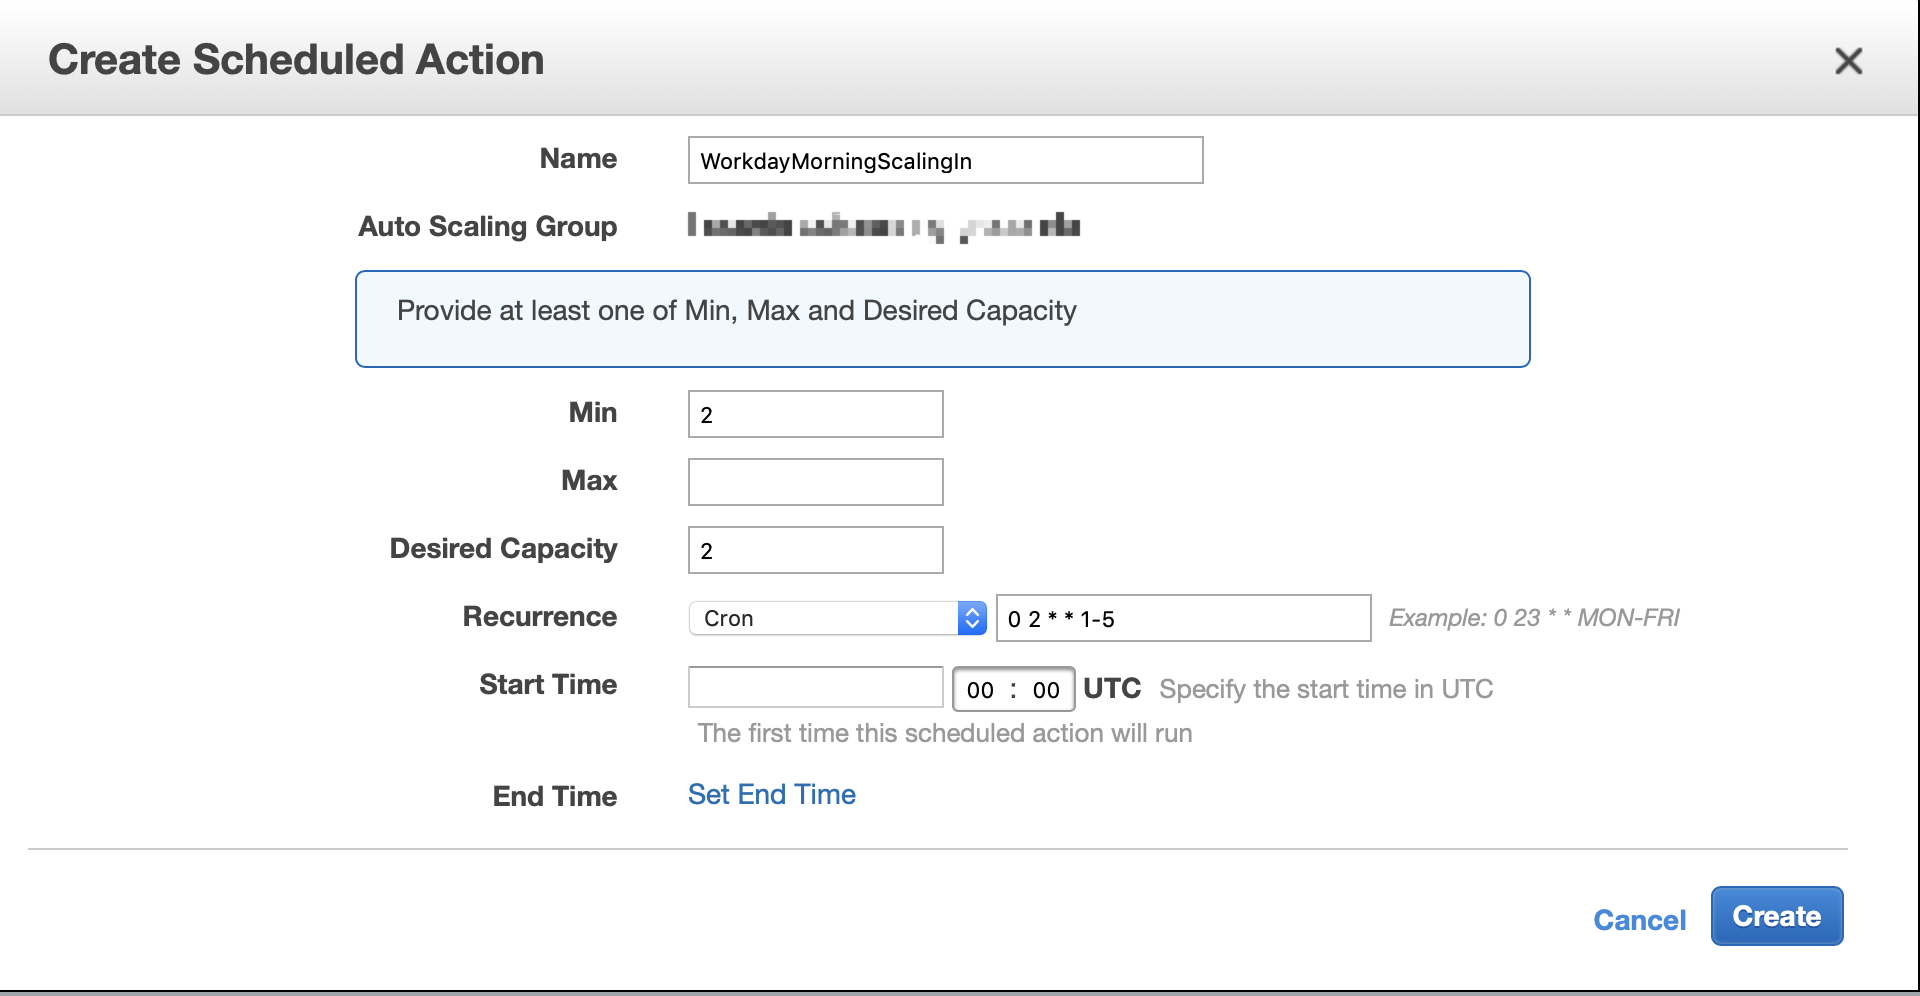The width and height of the screenshot is (1920, 996).
Task: Click the 'Create Scheduled Action' title
Action: click(296, 60)
